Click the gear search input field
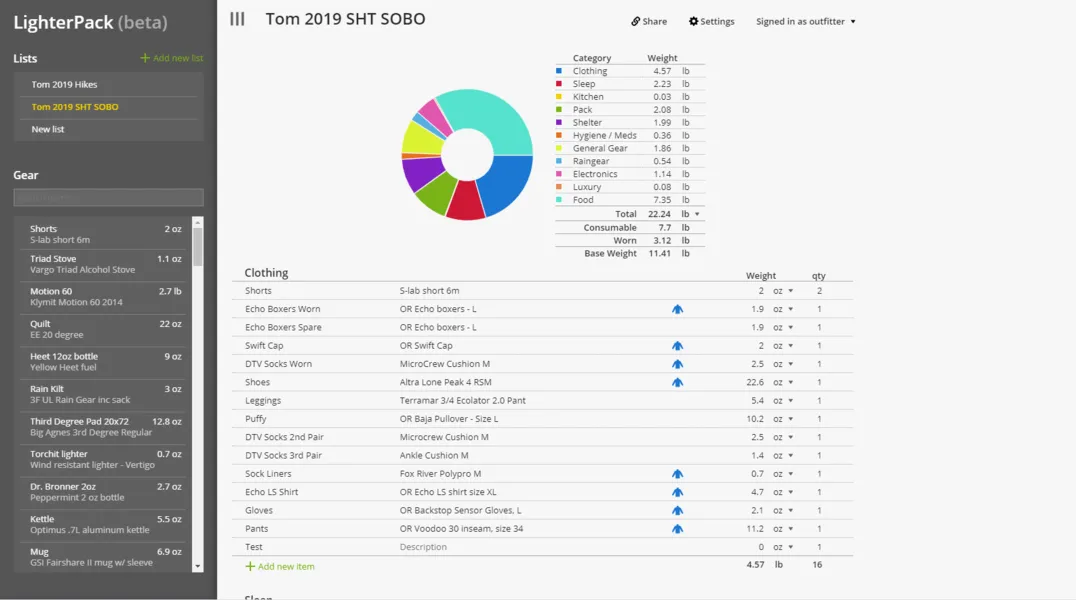Screen dimensions: 1076x600 coord(108,198)
